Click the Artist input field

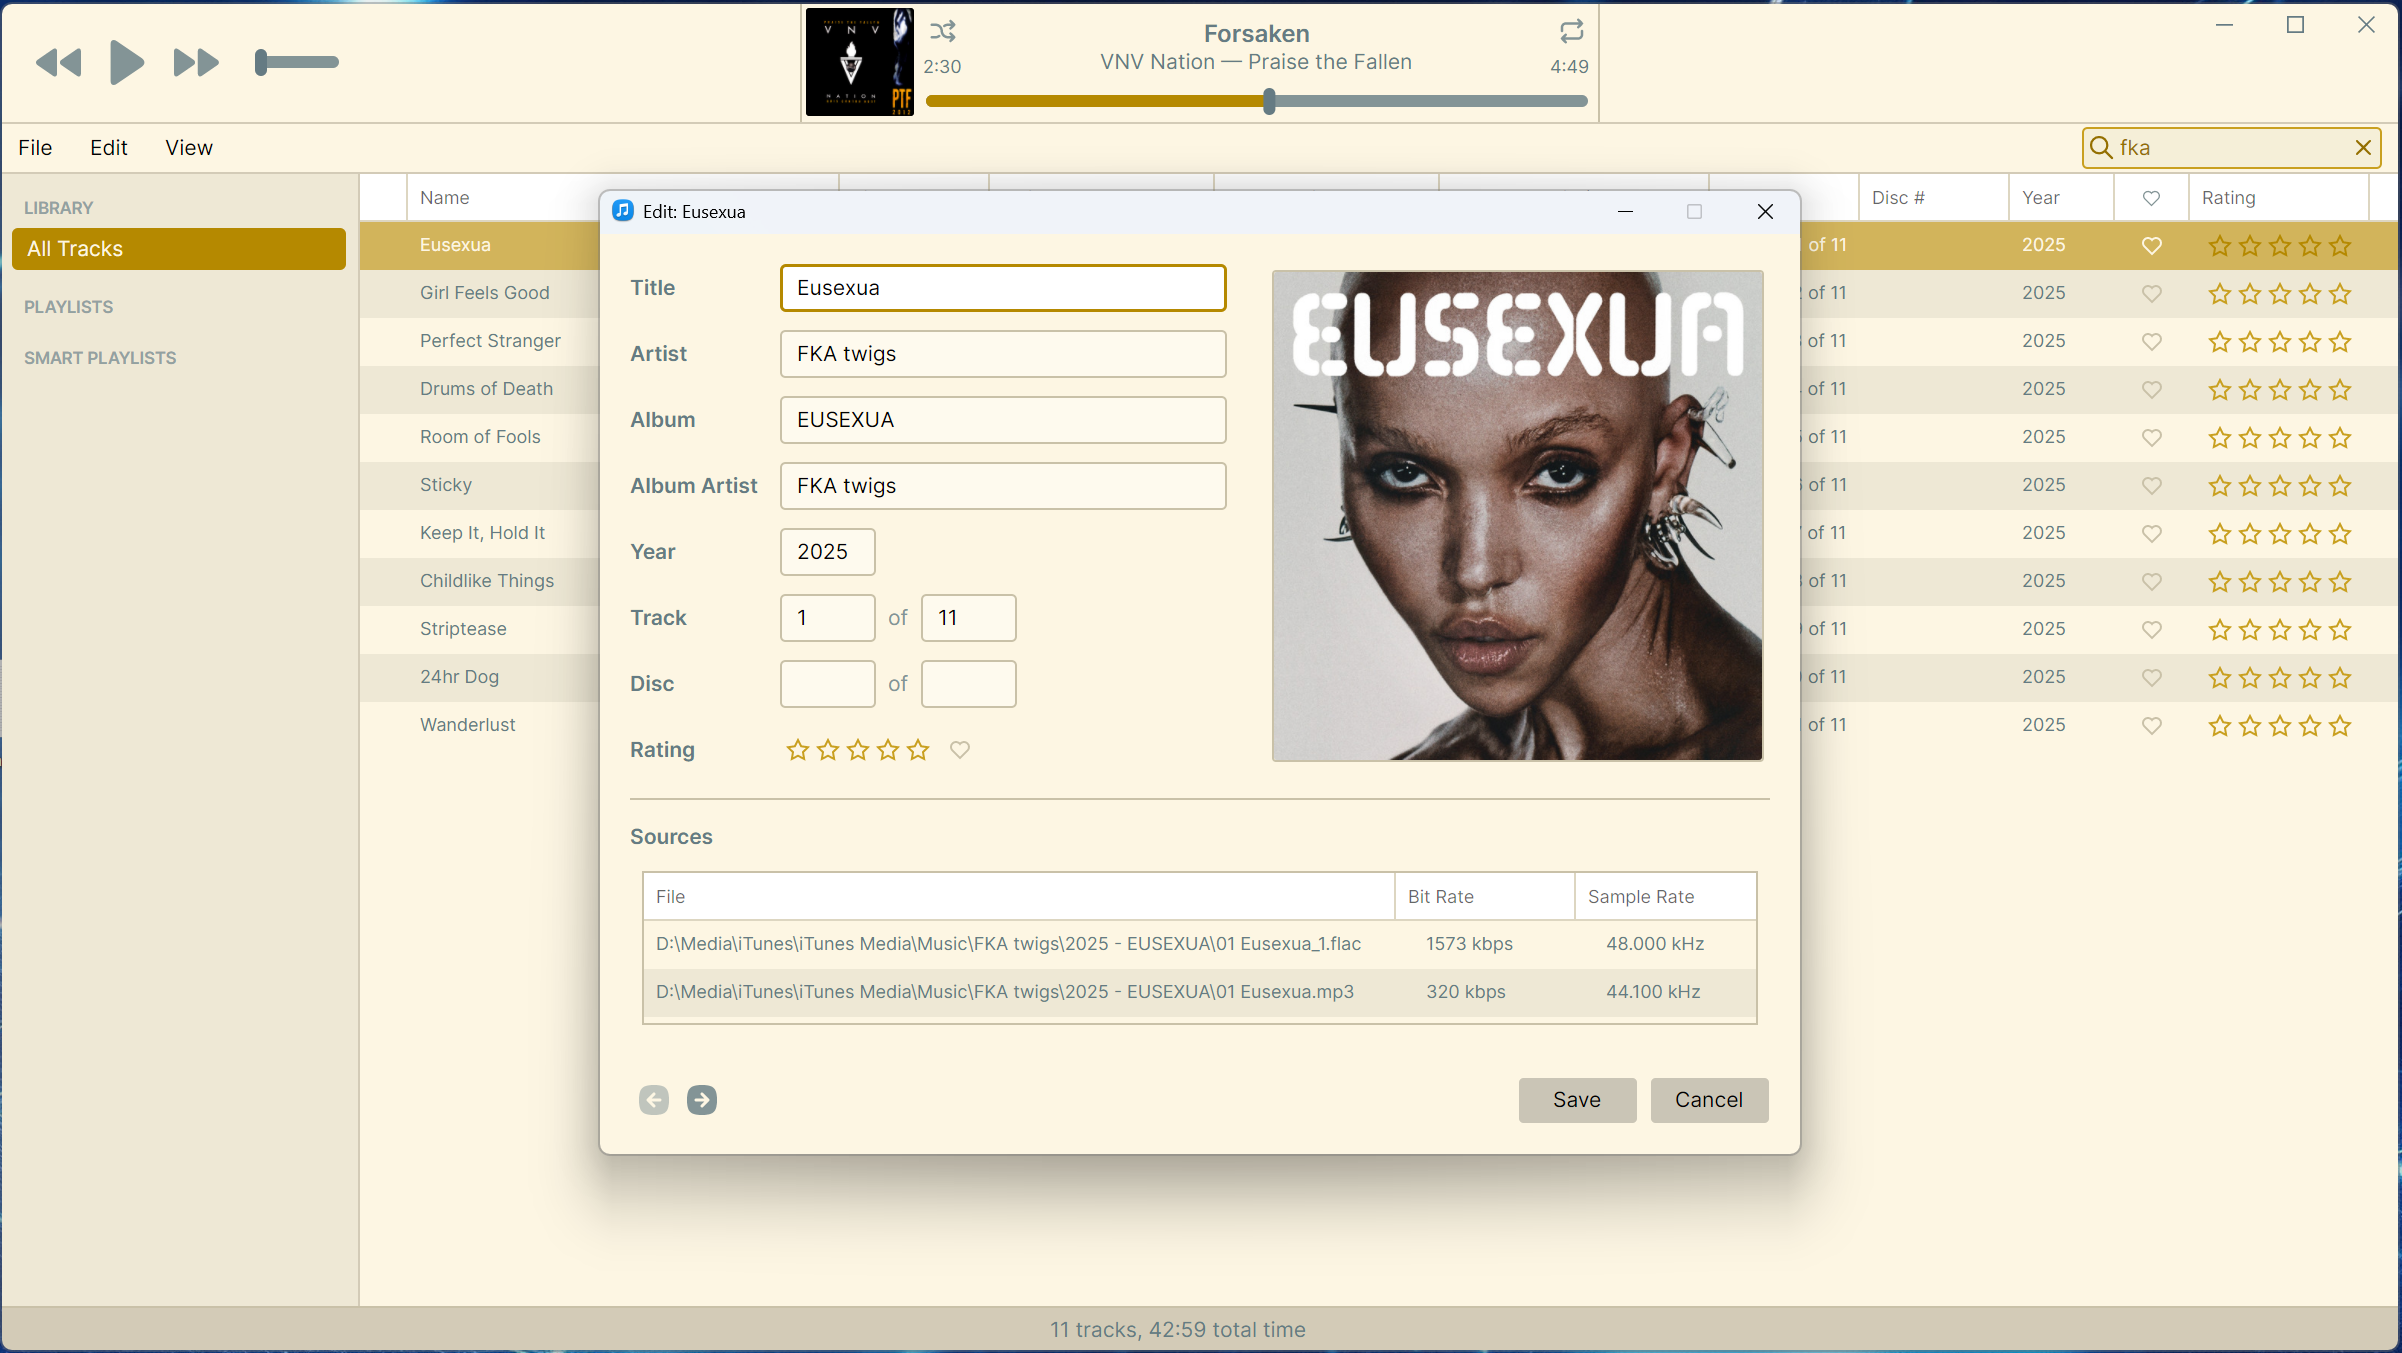click(x=1003, y=354)
